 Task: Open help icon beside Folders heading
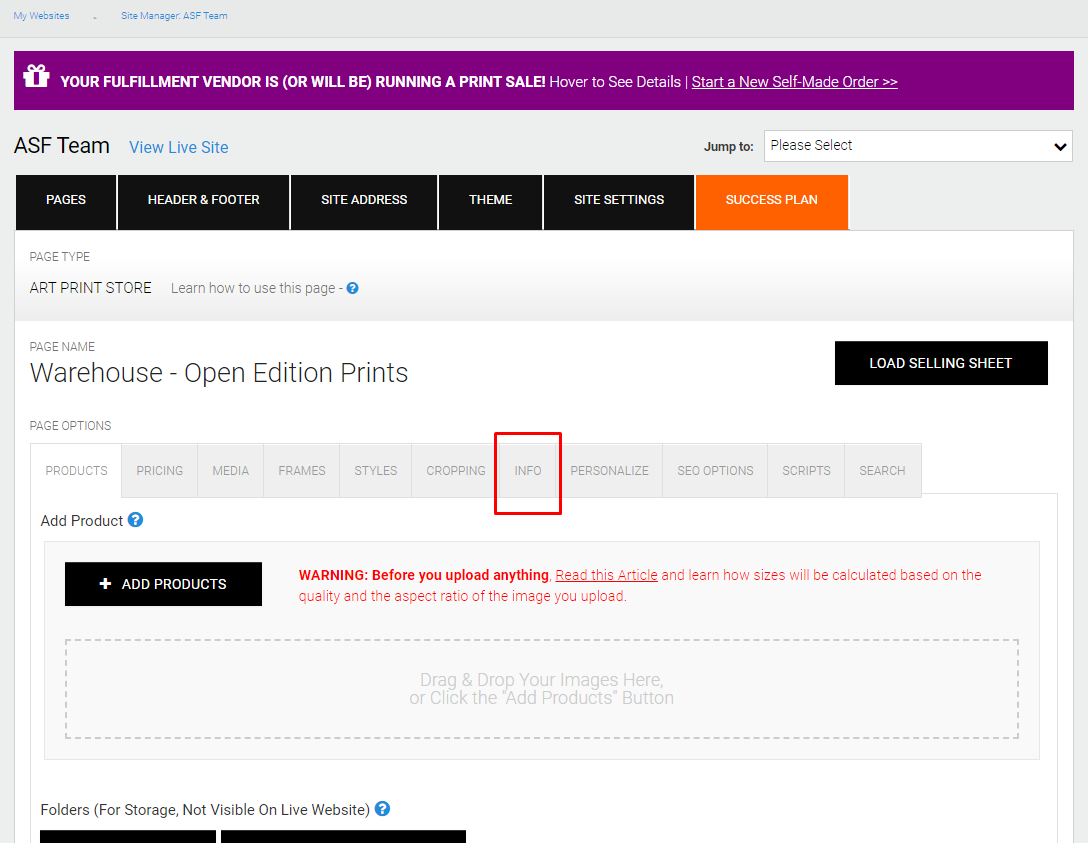tap(382, 808)
